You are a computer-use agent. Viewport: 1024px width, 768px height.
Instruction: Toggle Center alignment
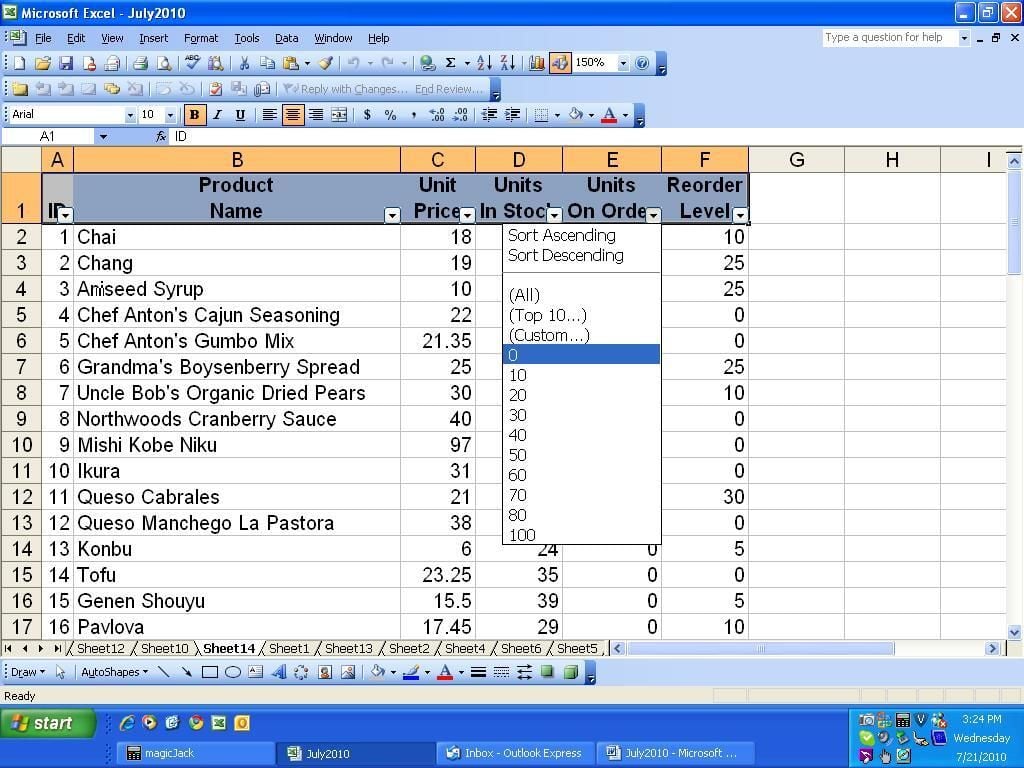(x=293, y=115)
